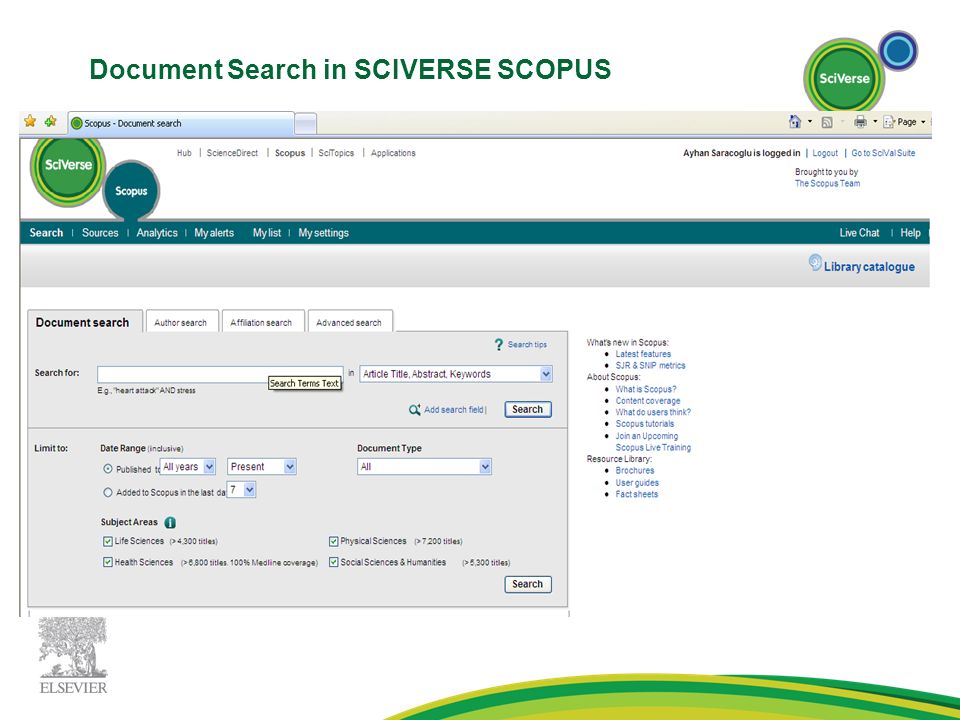960x720 pixels.
Task: Switch to the Affiliation search tab
Action: coord(262,321)
